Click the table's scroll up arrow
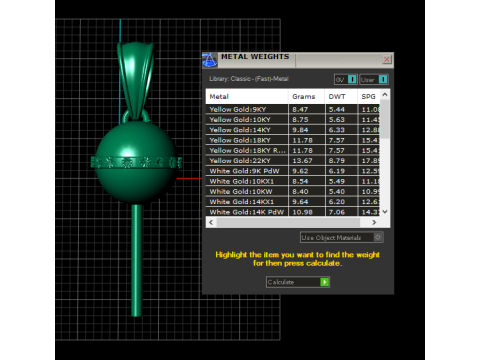 click(385, 95)
